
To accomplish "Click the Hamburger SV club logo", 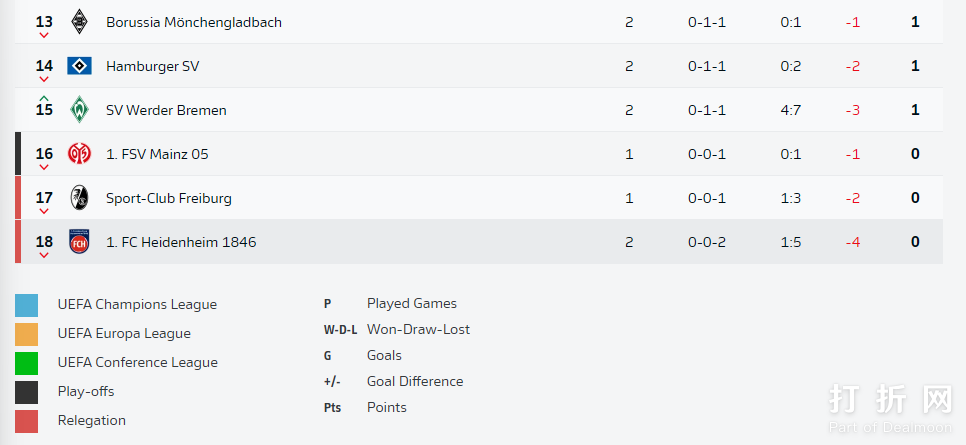I will pyautogui.click(x=79, y=66).
